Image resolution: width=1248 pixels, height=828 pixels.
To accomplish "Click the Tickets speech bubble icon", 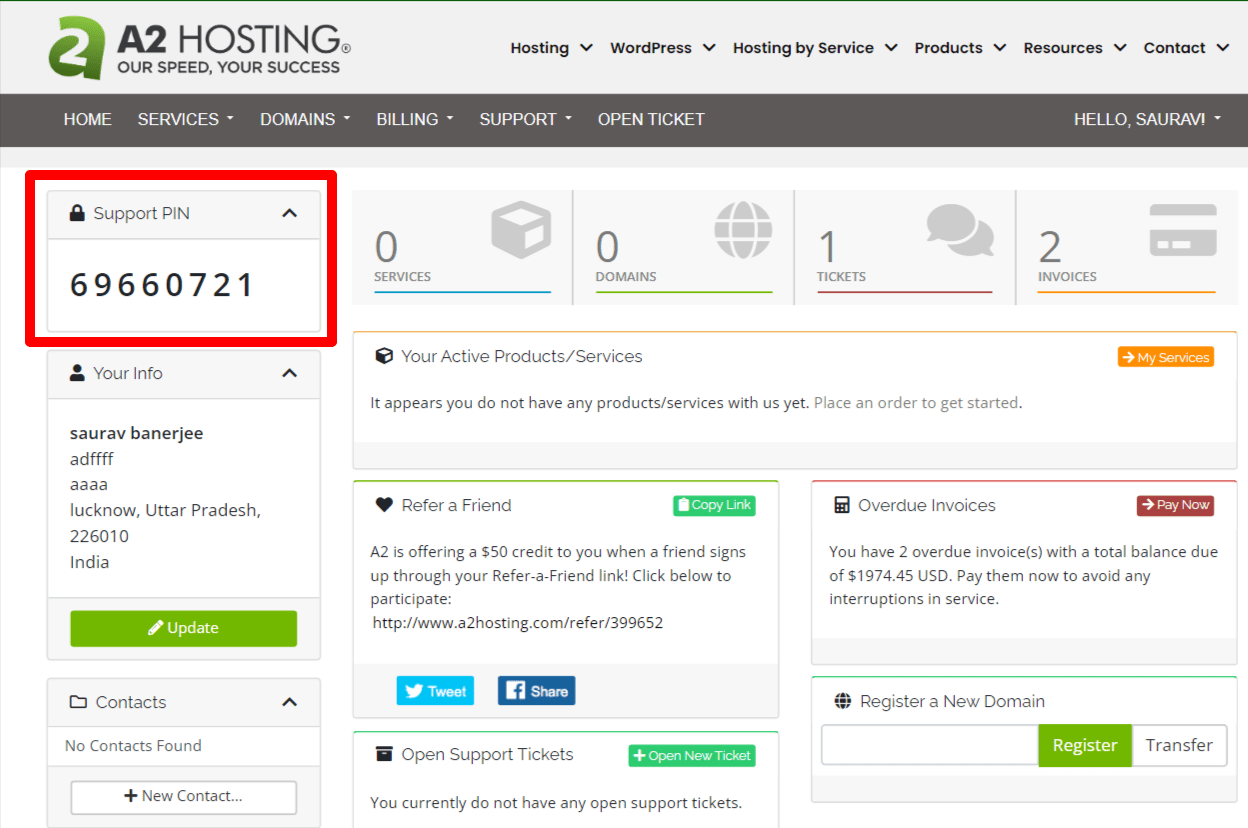I will point(958,230).
